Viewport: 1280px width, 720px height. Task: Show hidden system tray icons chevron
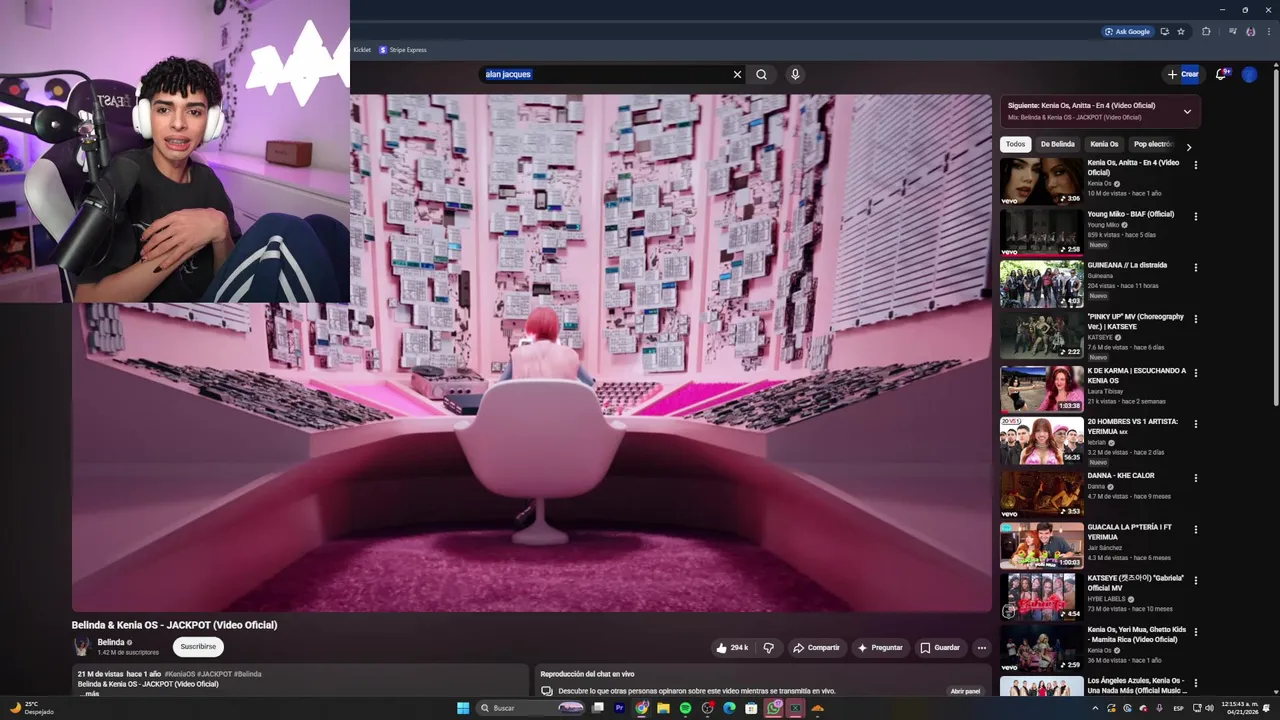tap(1094, 708)
